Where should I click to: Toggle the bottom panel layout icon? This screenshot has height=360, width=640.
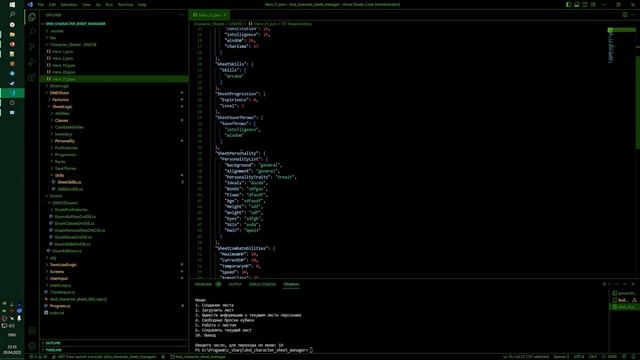[576, 4]
